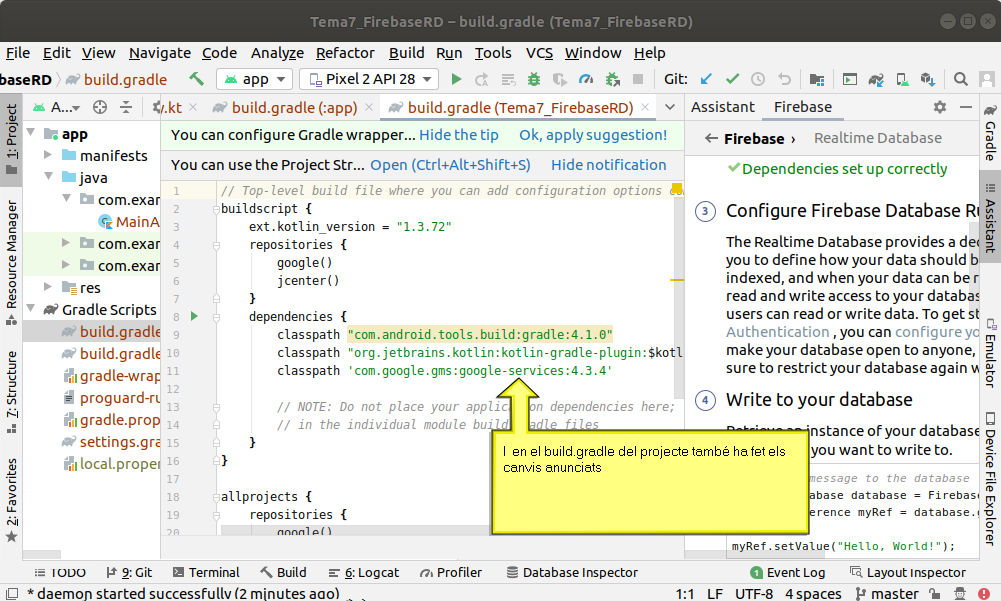Click the master Git branch in status bar

point(886,594)
